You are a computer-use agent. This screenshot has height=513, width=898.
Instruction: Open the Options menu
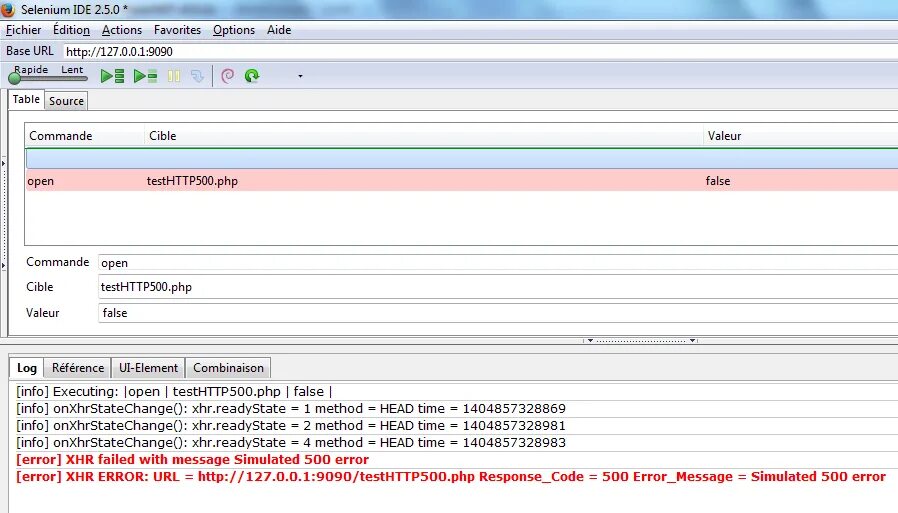pyautogui.click(x=234, y=30)
